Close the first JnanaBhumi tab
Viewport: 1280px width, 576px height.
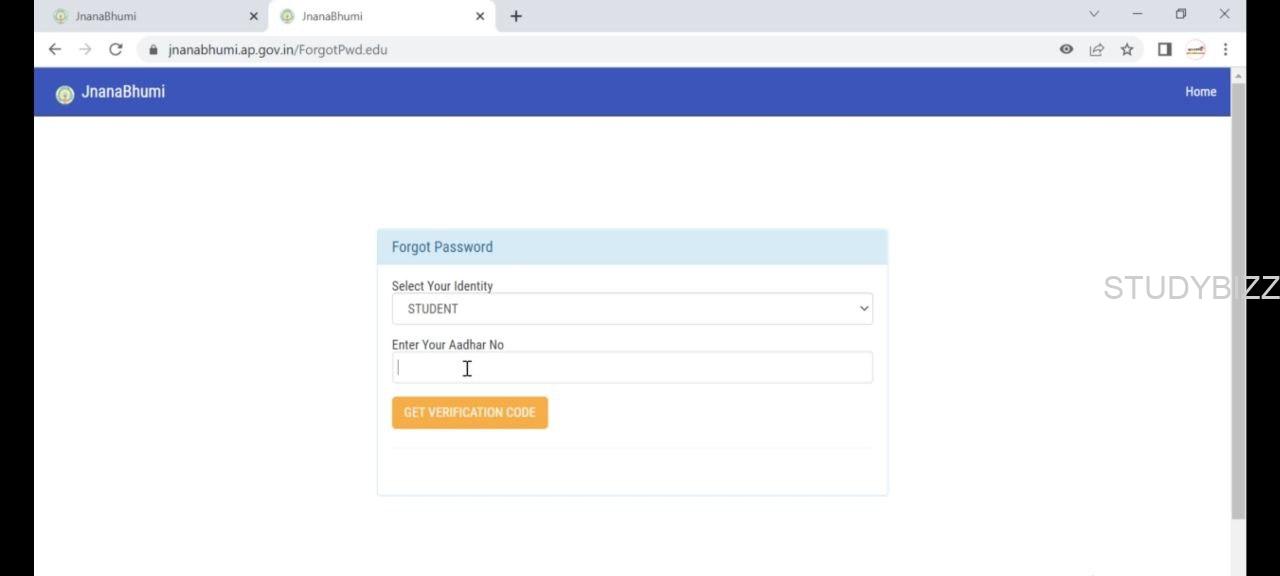pos(253,16)
